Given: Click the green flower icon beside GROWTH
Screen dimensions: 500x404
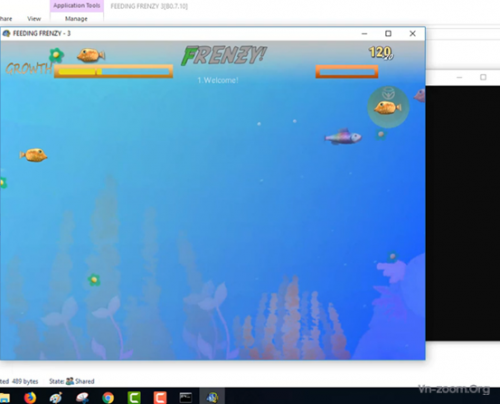Looking at the screenshot, I should (x=56, y=55).
